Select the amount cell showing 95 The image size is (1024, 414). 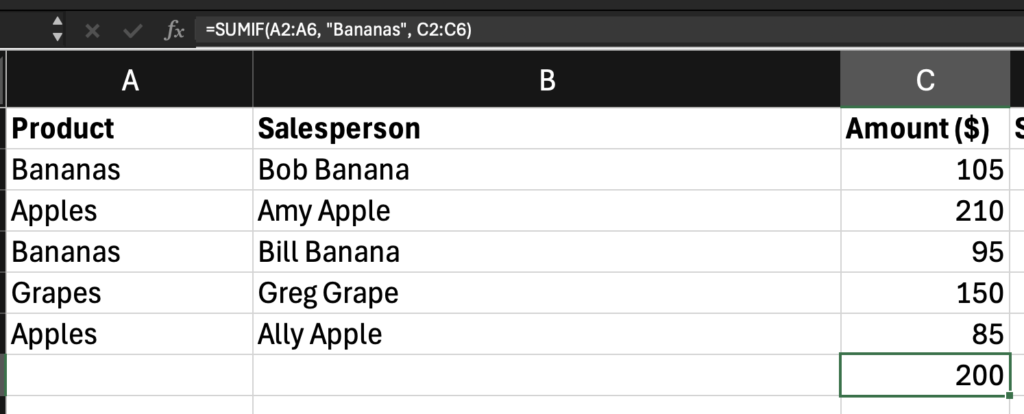click(925, 251)
